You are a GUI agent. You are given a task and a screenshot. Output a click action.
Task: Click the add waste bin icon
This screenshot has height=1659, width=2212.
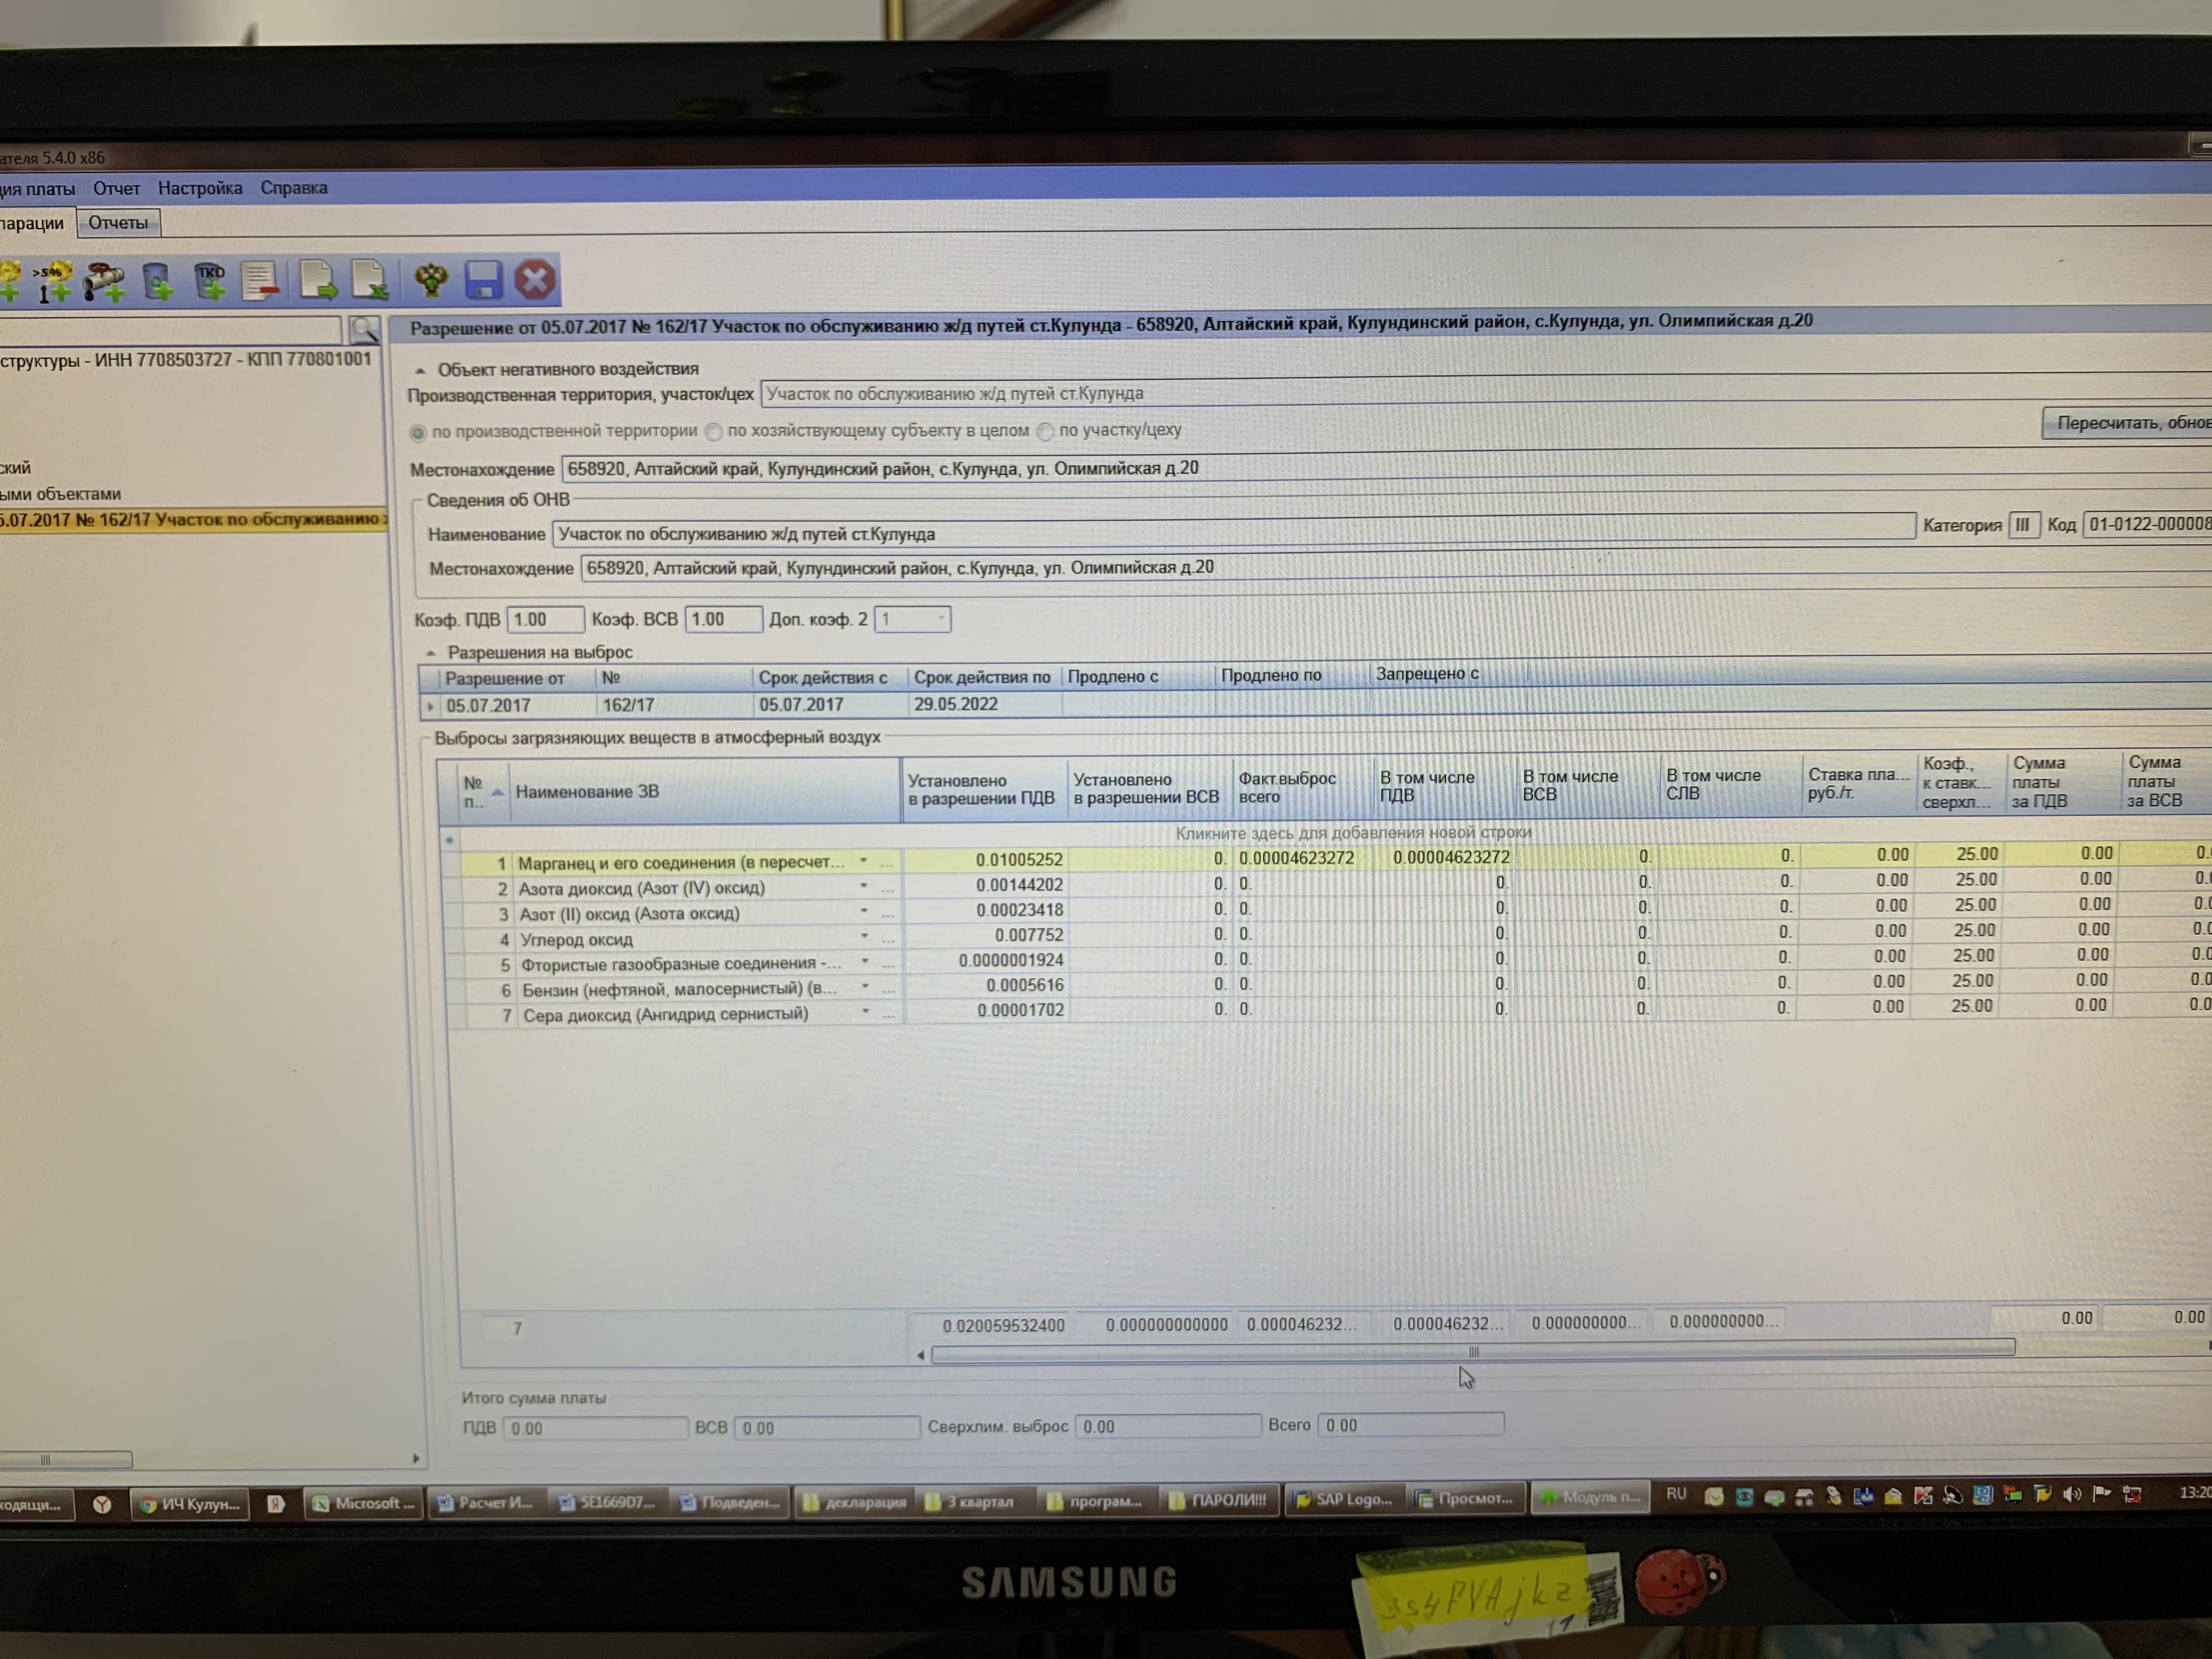pos(157,281)
